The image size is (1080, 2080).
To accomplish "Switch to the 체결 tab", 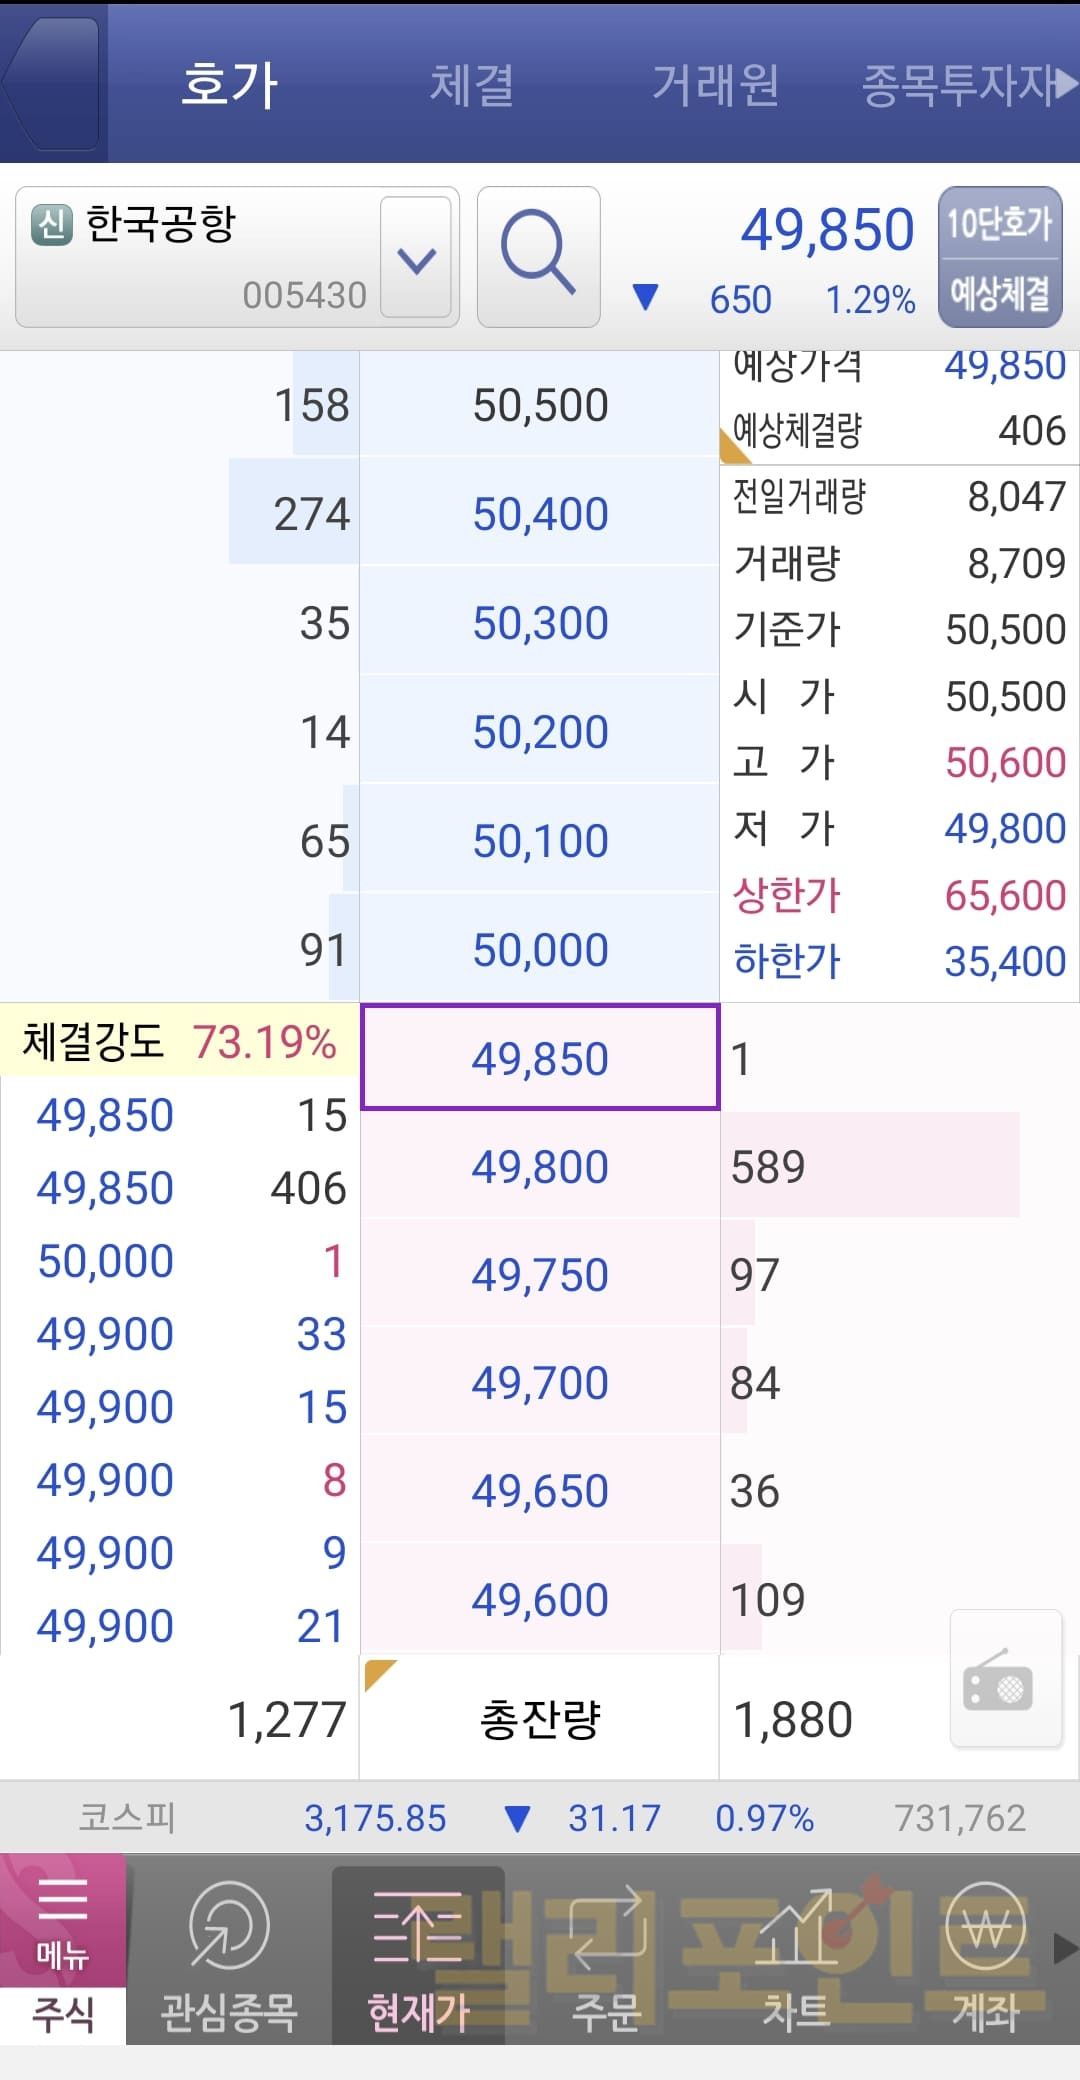I will (472, 84).
